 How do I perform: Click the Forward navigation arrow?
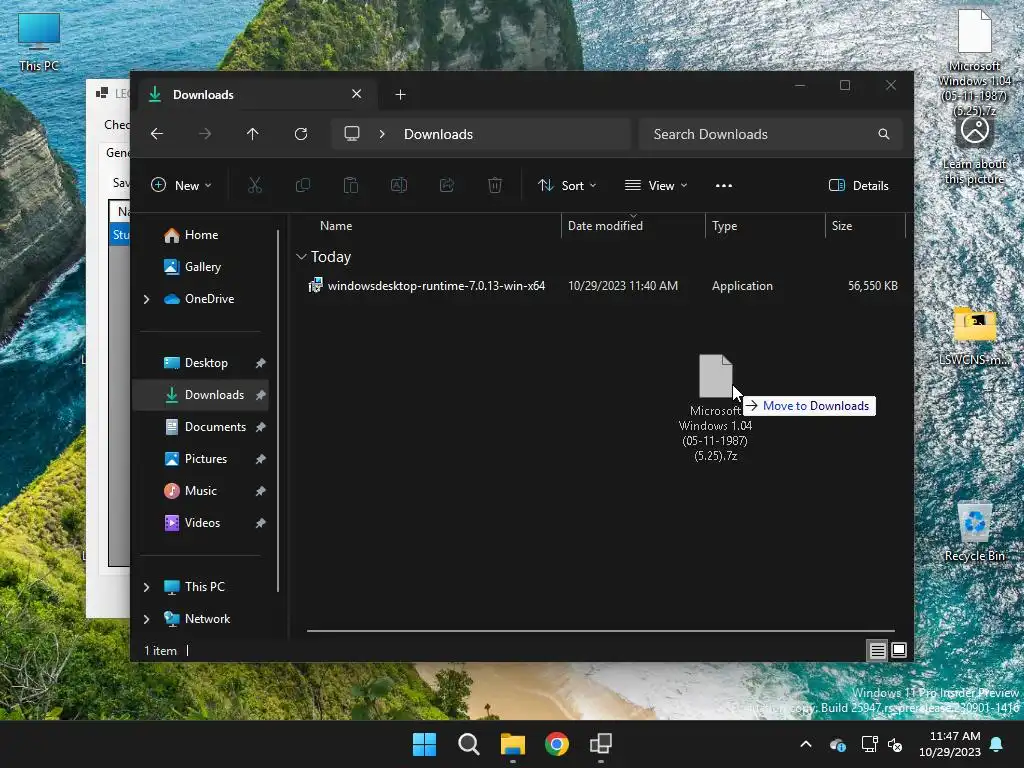[x=205, y=134]
